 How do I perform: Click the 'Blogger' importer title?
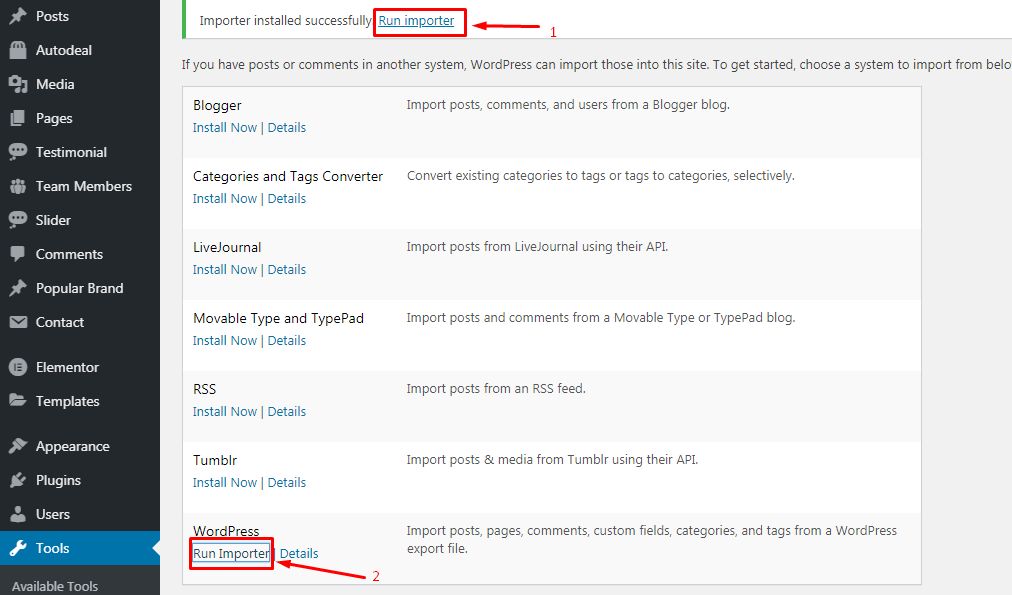tap(217, 105)
